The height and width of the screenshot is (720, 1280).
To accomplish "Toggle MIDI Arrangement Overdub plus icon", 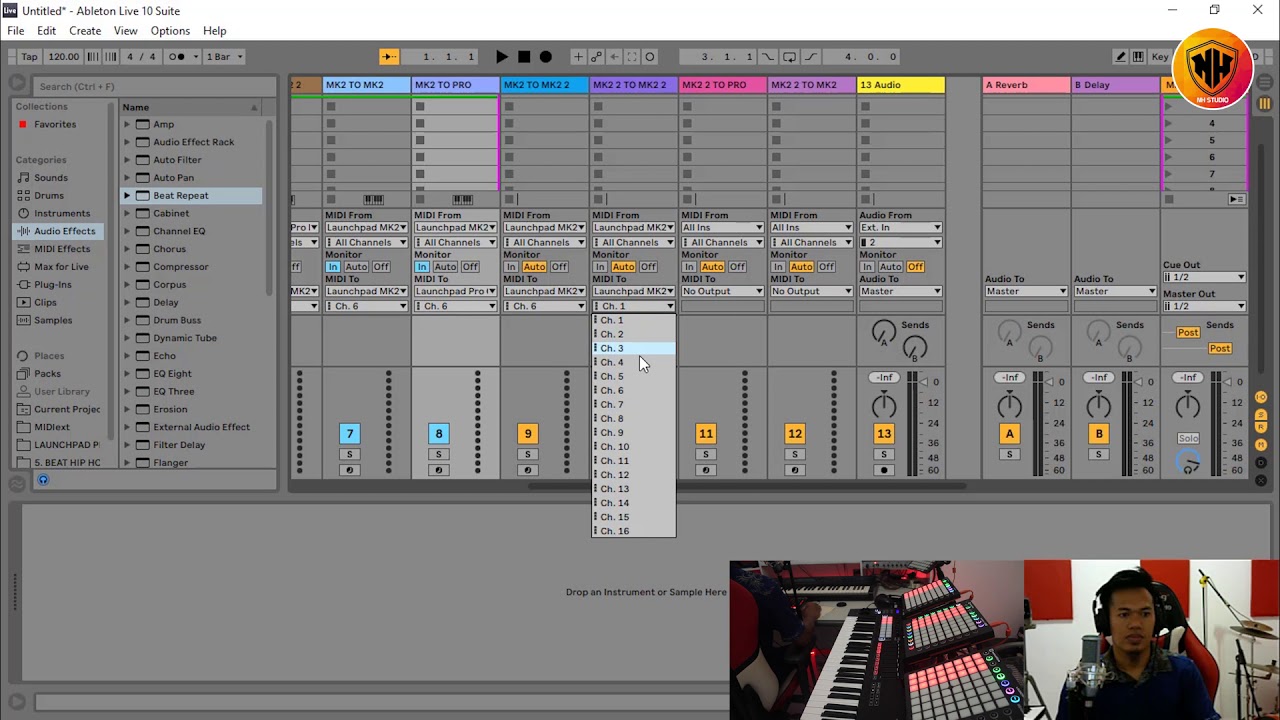I will 578,57.
